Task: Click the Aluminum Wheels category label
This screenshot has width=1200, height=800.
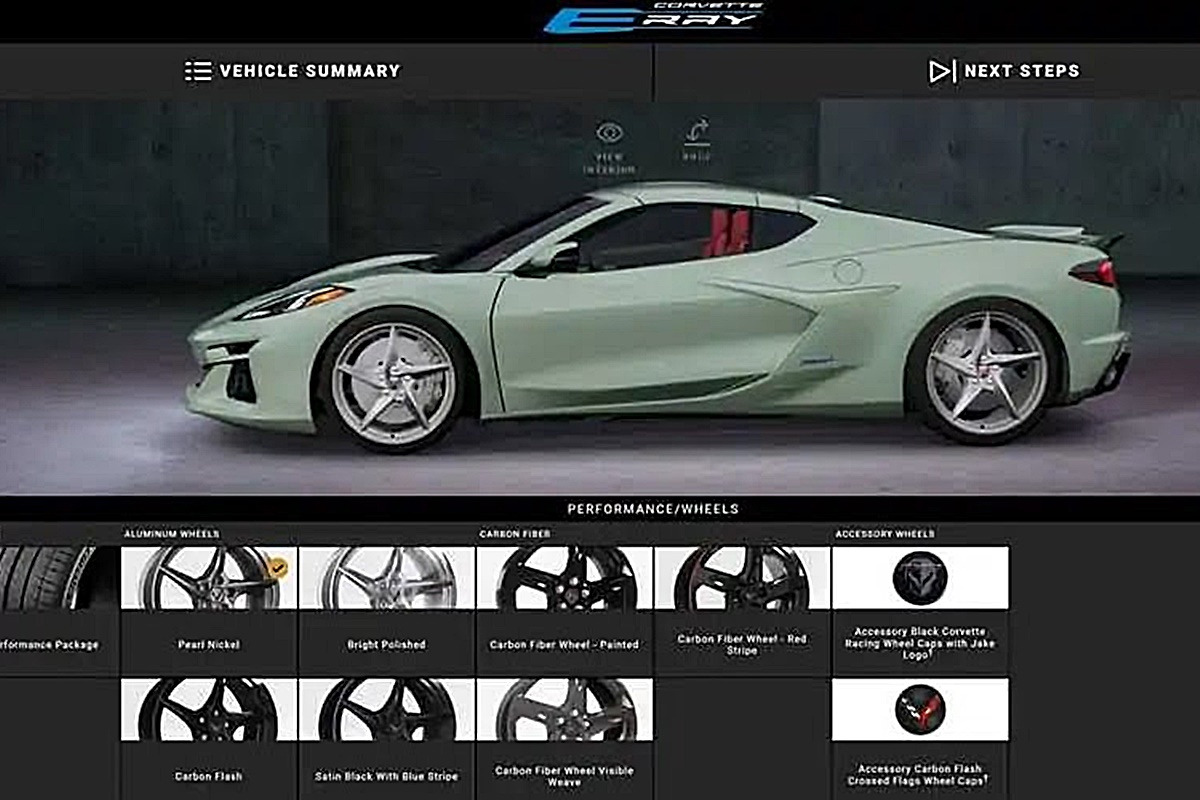Action: pos(172,534)
